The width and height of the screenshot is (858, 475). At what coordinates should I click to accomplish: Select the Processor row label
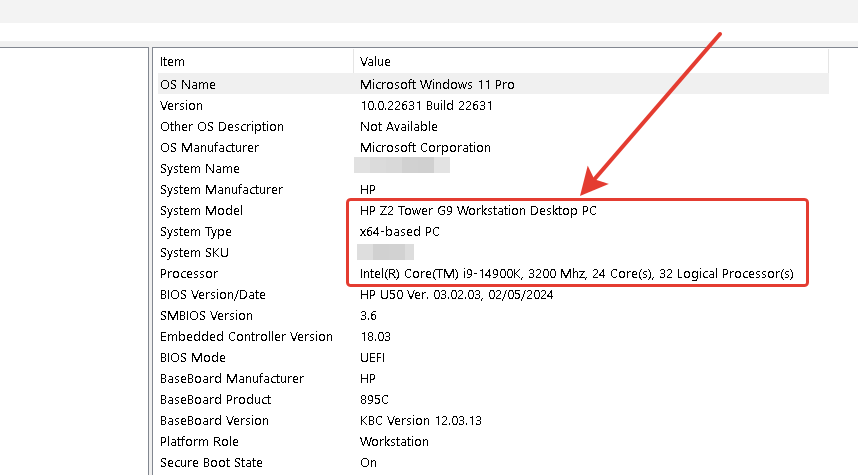[189, 274]
